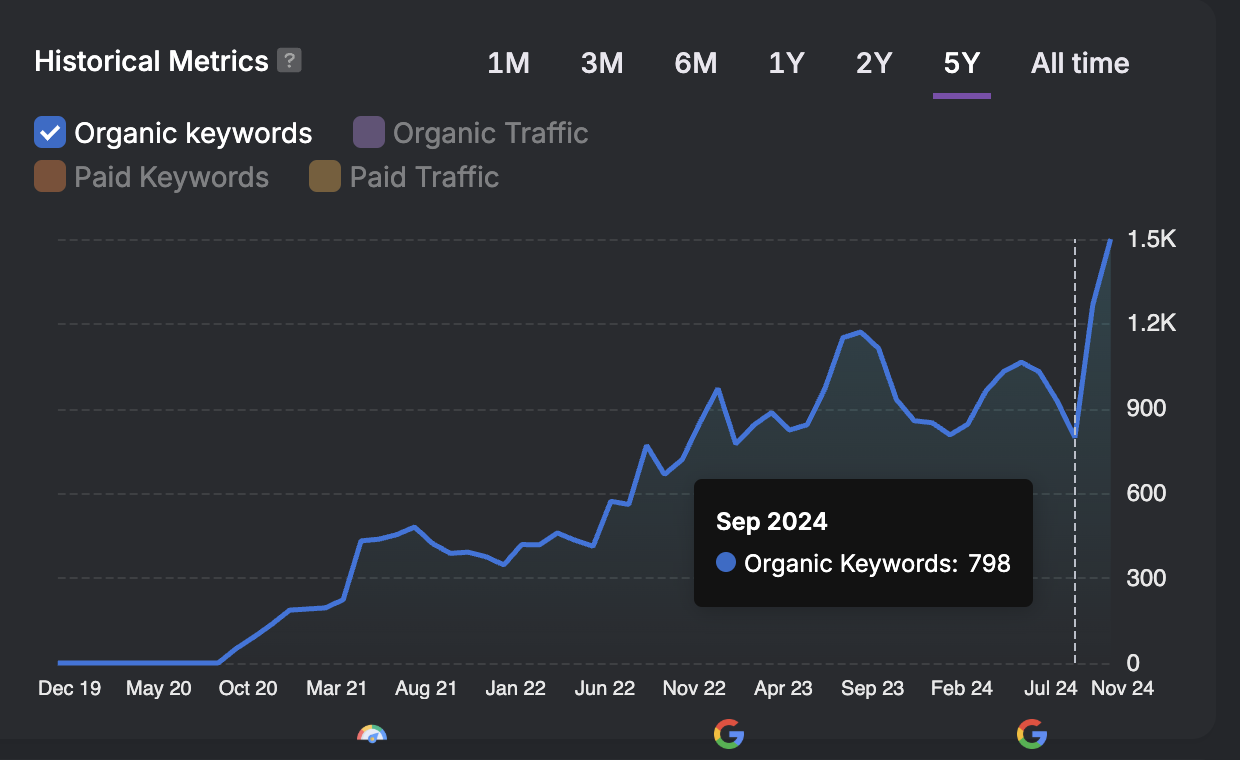This screenshot has height=760, width=1240.
Task: Select the 3M time range tab
Action: [602, 63]
